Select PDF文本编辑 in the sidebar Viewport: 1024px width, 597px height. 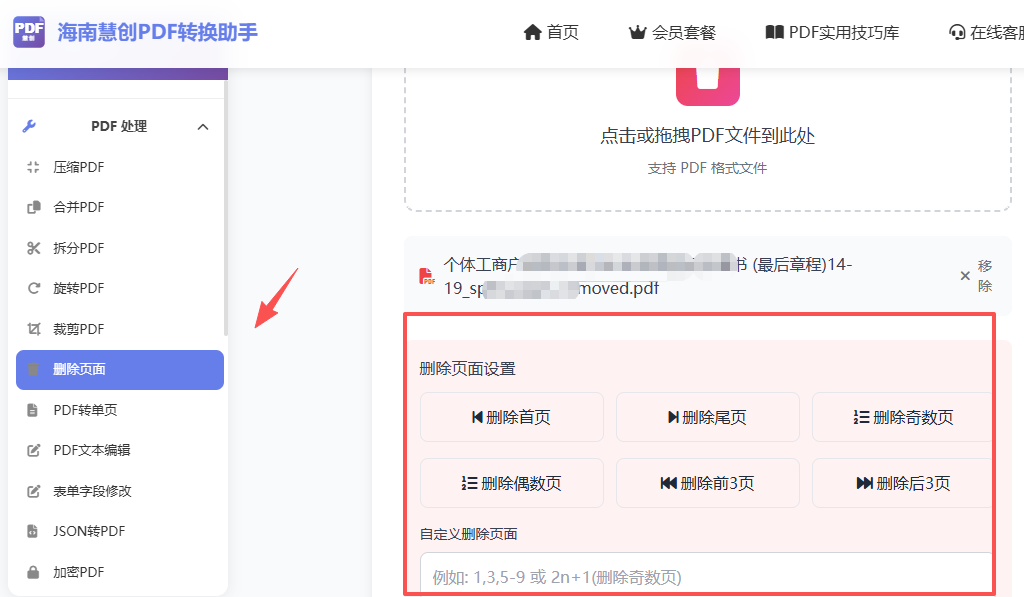[120, 451]
